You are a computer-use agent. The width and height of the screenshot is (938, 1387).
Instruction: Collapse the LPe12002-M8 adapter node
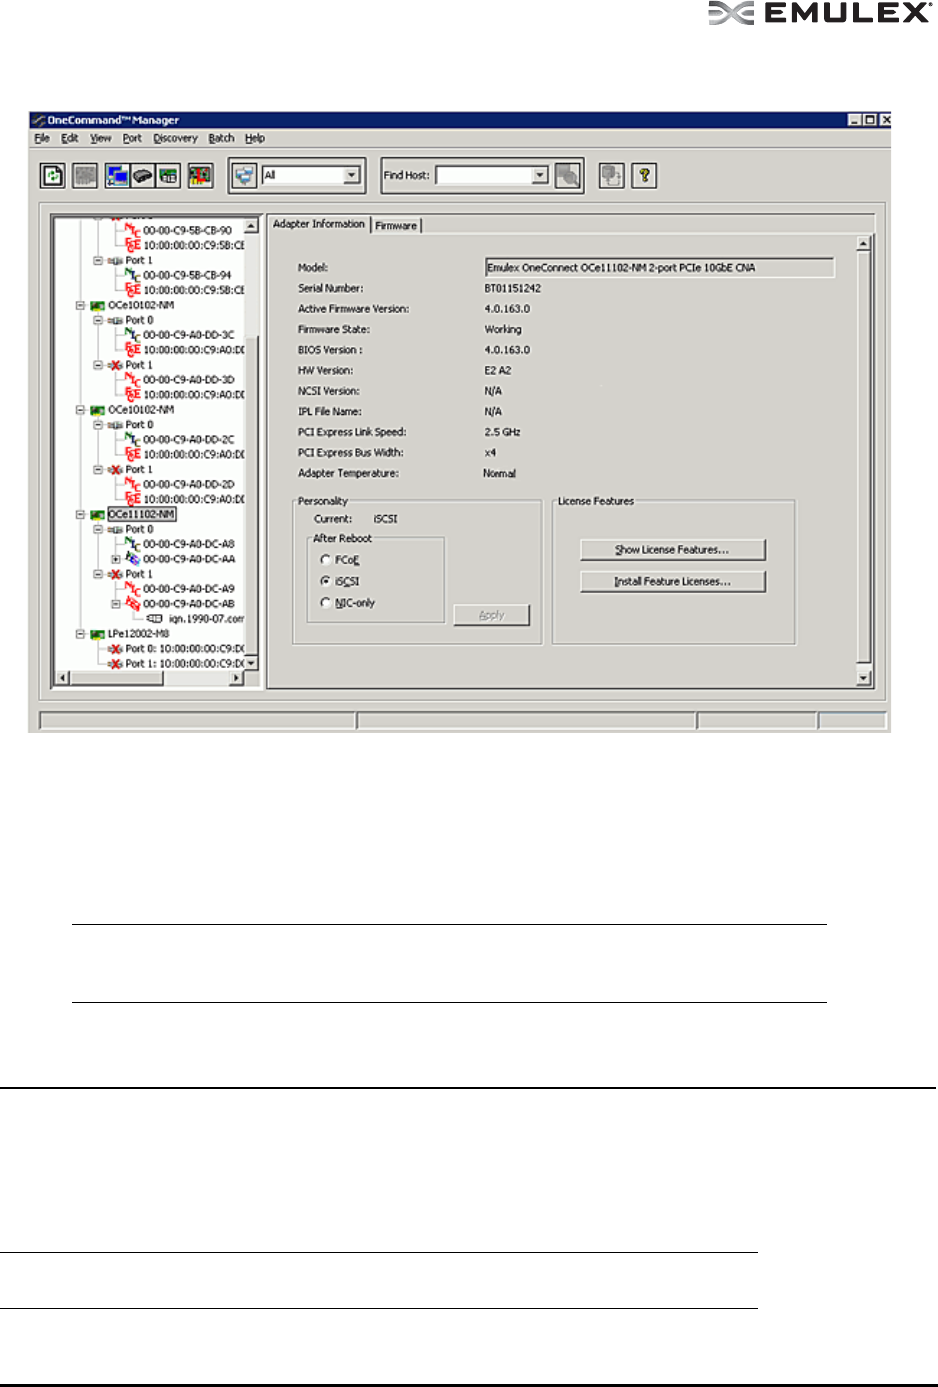[81, 634]
